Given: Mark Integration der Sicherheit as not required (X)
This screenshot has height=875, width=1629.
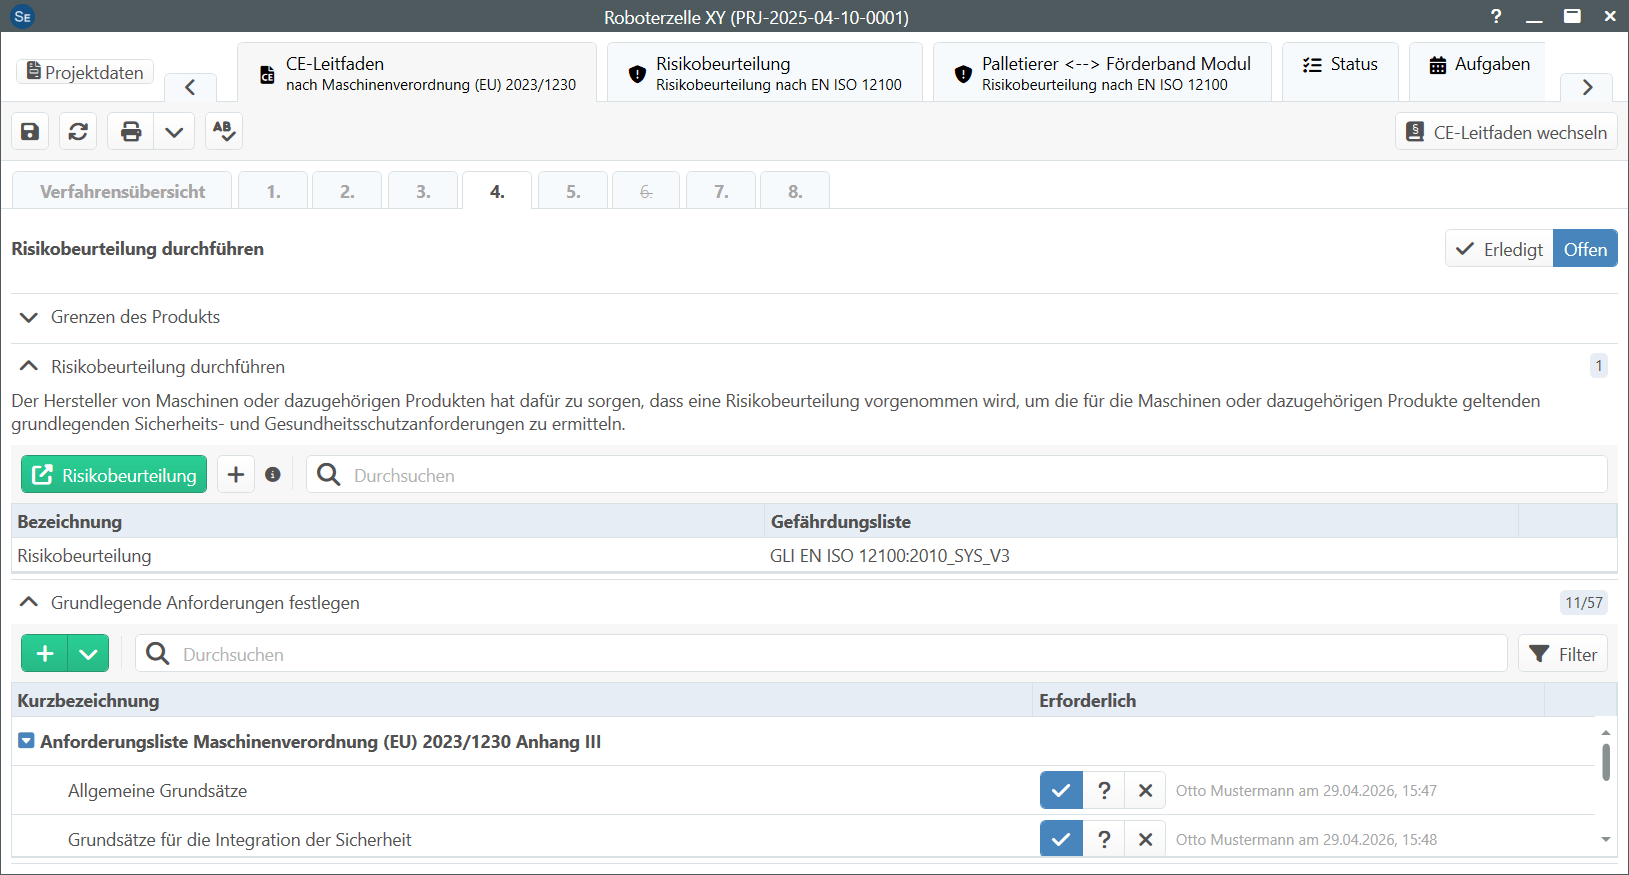Looking at the screenshot, I should (1146, 839).
